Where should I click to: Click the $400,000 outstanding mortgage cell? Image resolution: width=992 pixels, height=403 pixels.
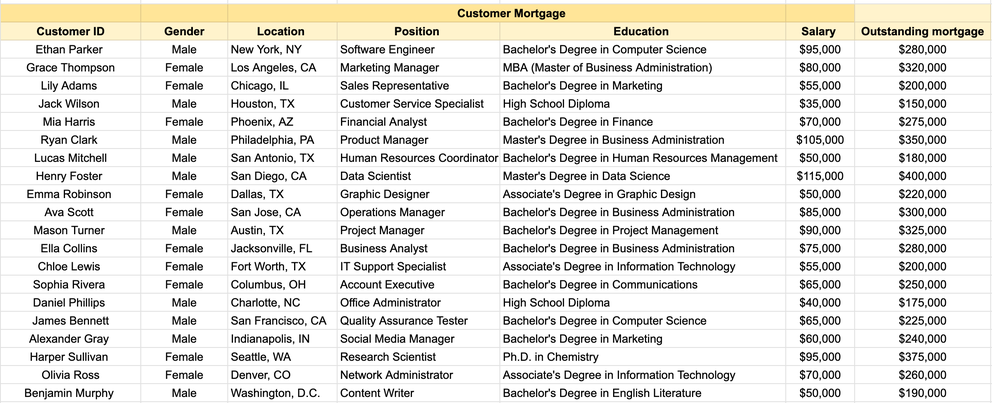(922, 176)
